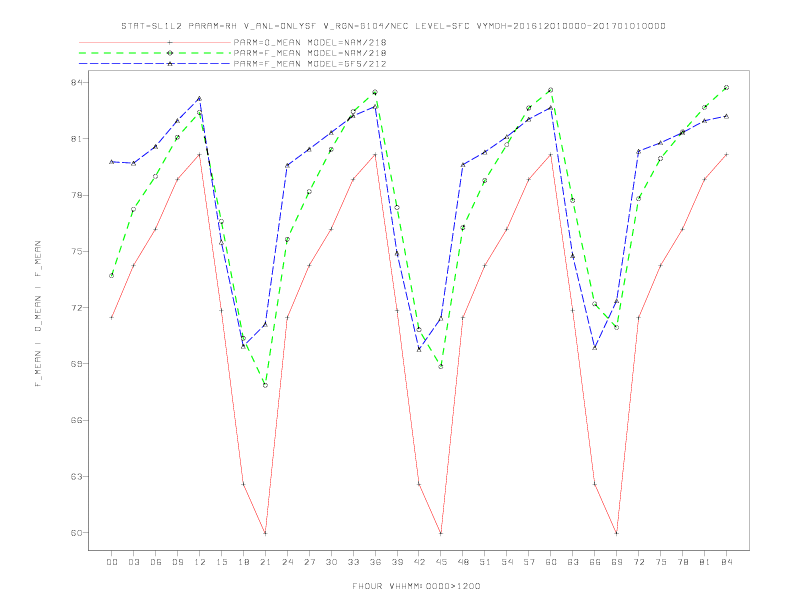
Task: Click x-axis hour label 18
Action: click(243, 562)
